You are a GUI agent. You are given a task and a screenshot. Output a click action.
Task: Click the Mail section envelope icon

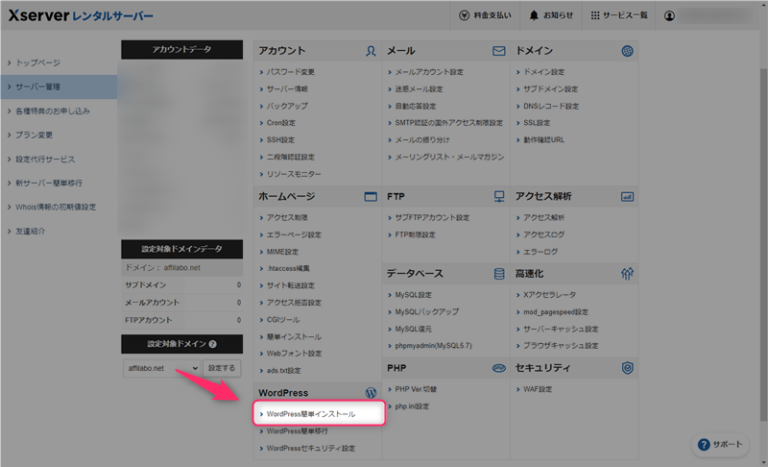[498, 51]
